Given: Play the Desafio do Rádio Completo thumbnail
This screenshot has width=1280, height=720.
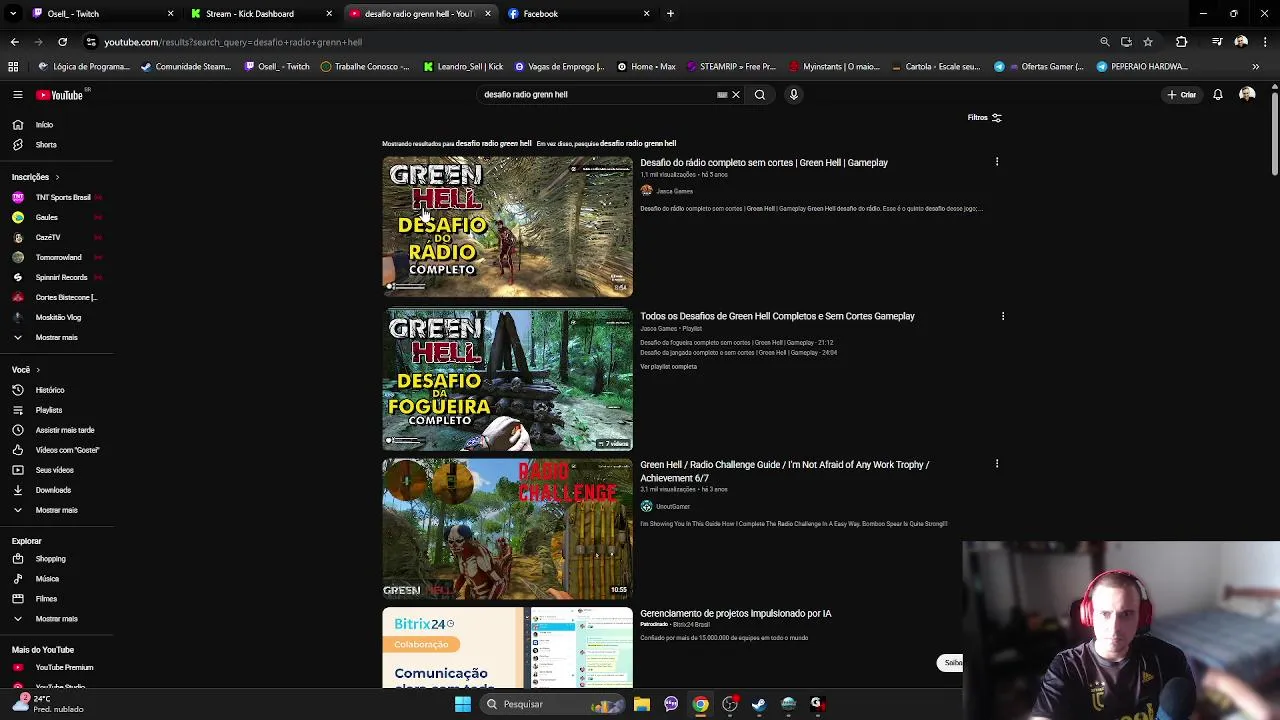Looking at the screenshot, I should 507,226.
